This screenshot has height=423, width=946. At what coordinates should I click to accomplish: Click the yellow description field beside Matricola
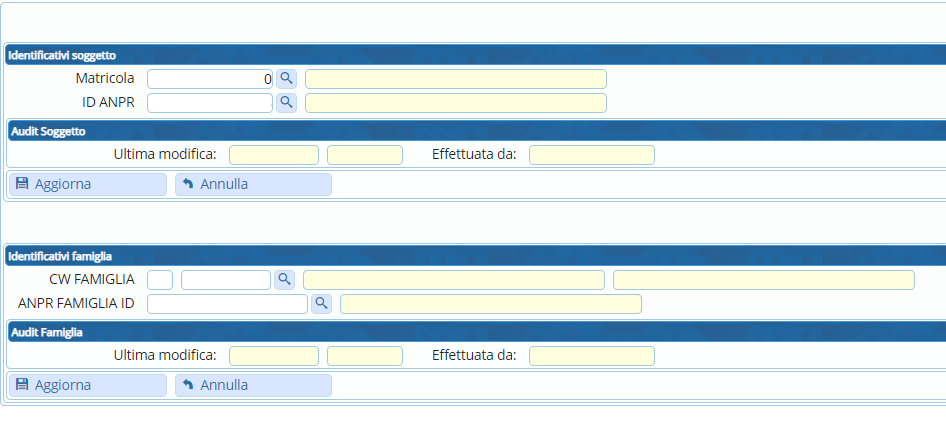pos(456,78)
